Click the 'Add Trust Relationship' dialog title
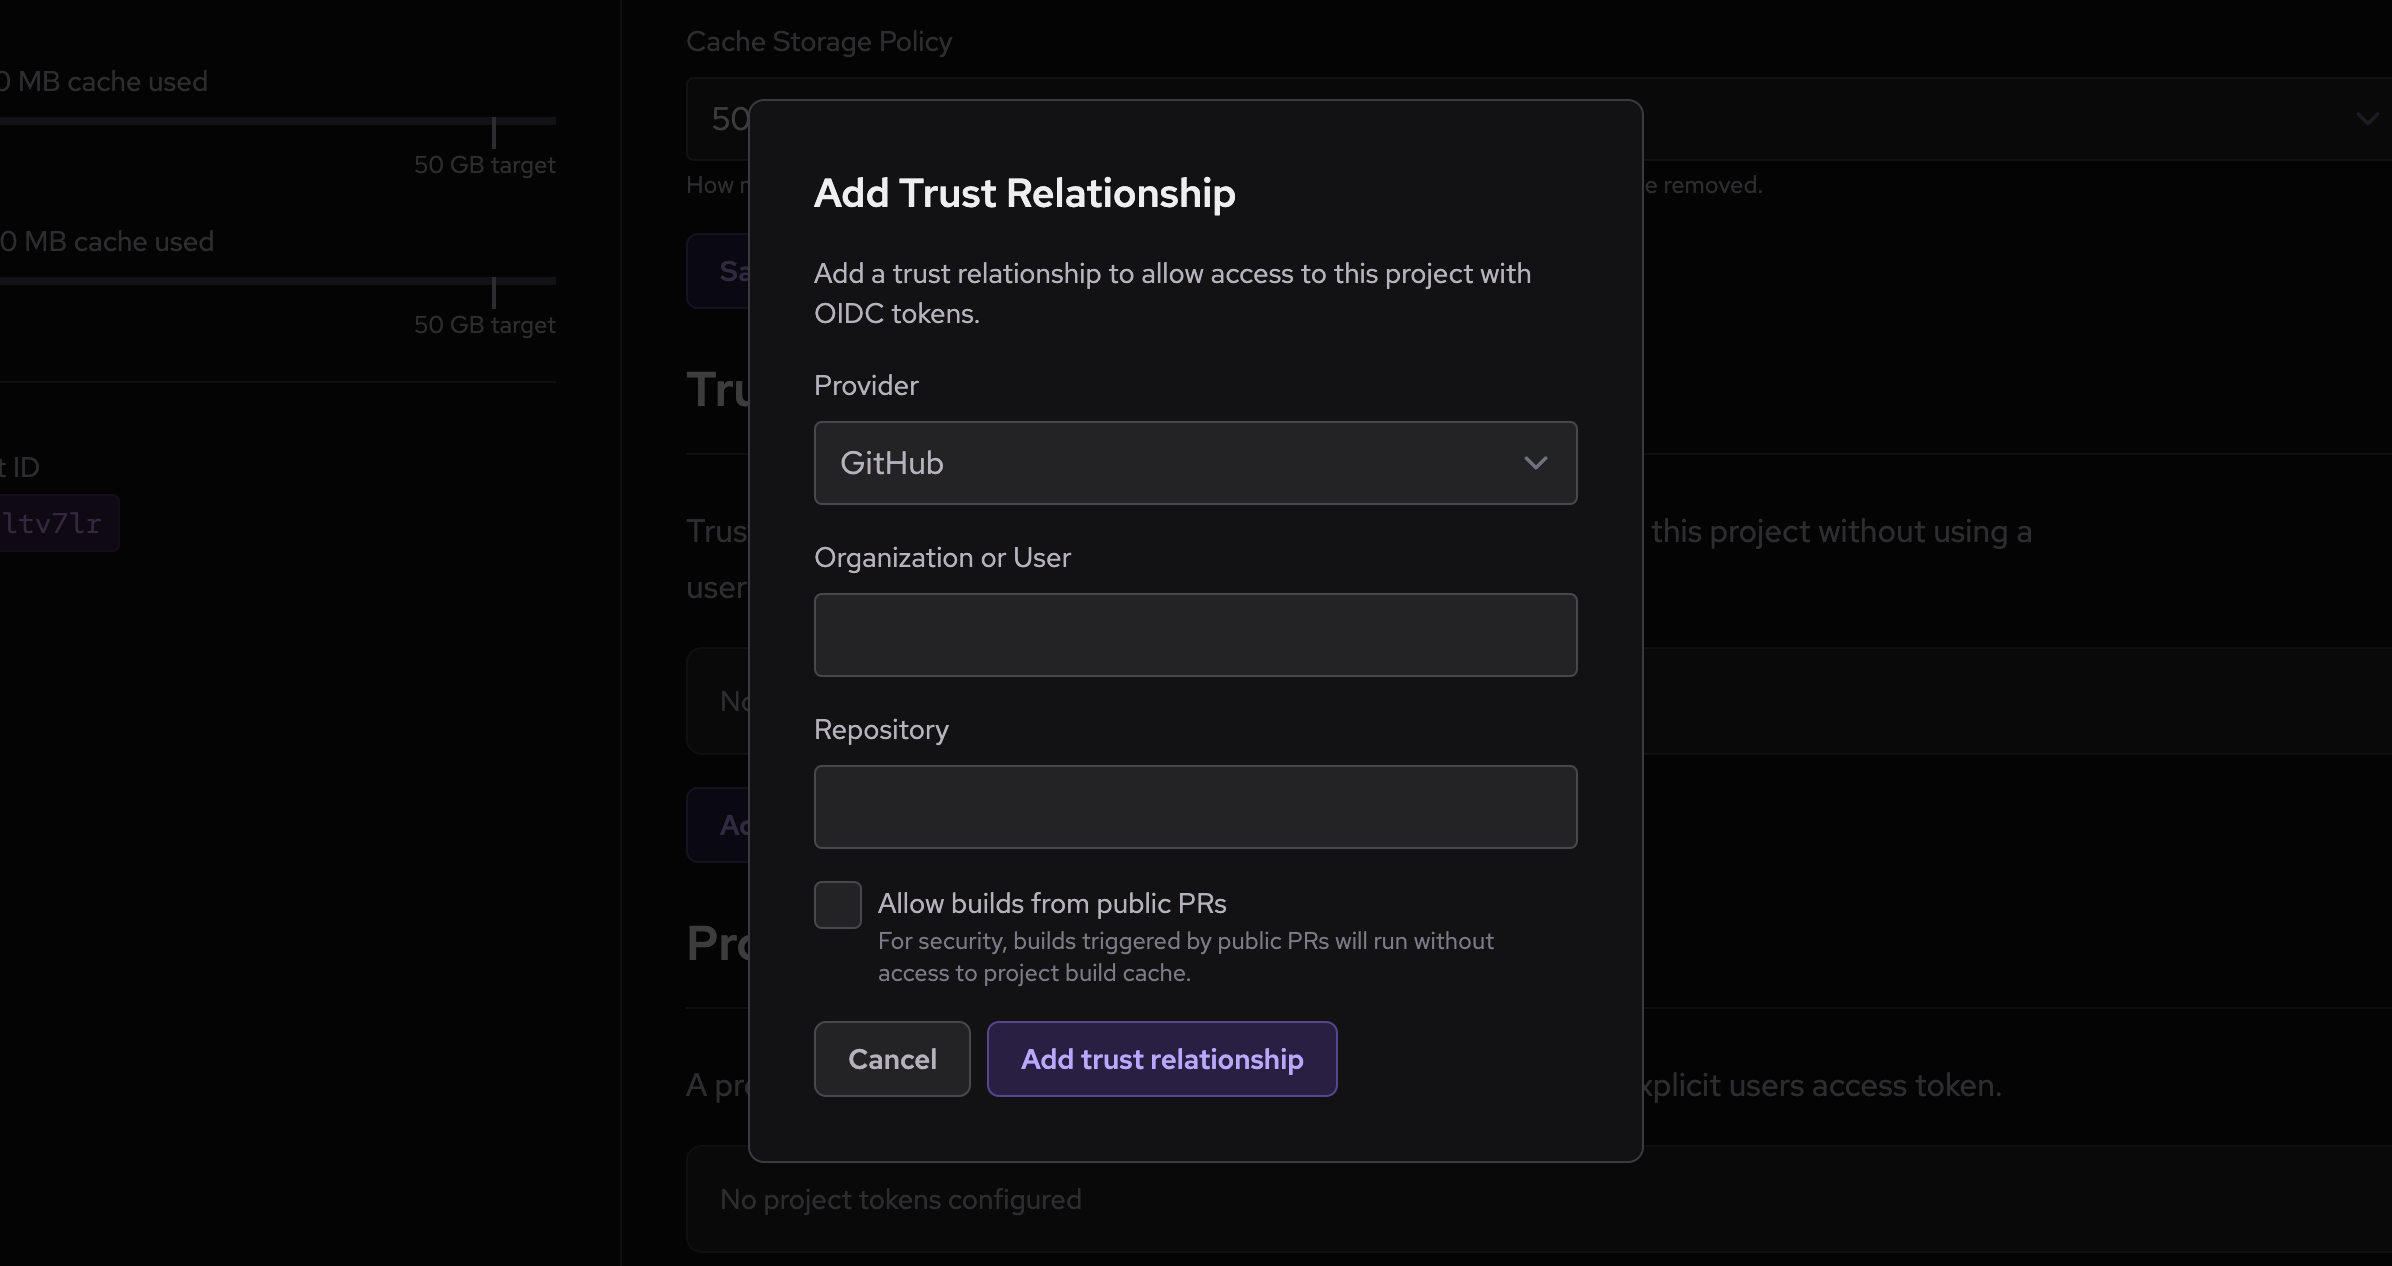This screenshot has width=2392, height=1266. (1024, 193)
